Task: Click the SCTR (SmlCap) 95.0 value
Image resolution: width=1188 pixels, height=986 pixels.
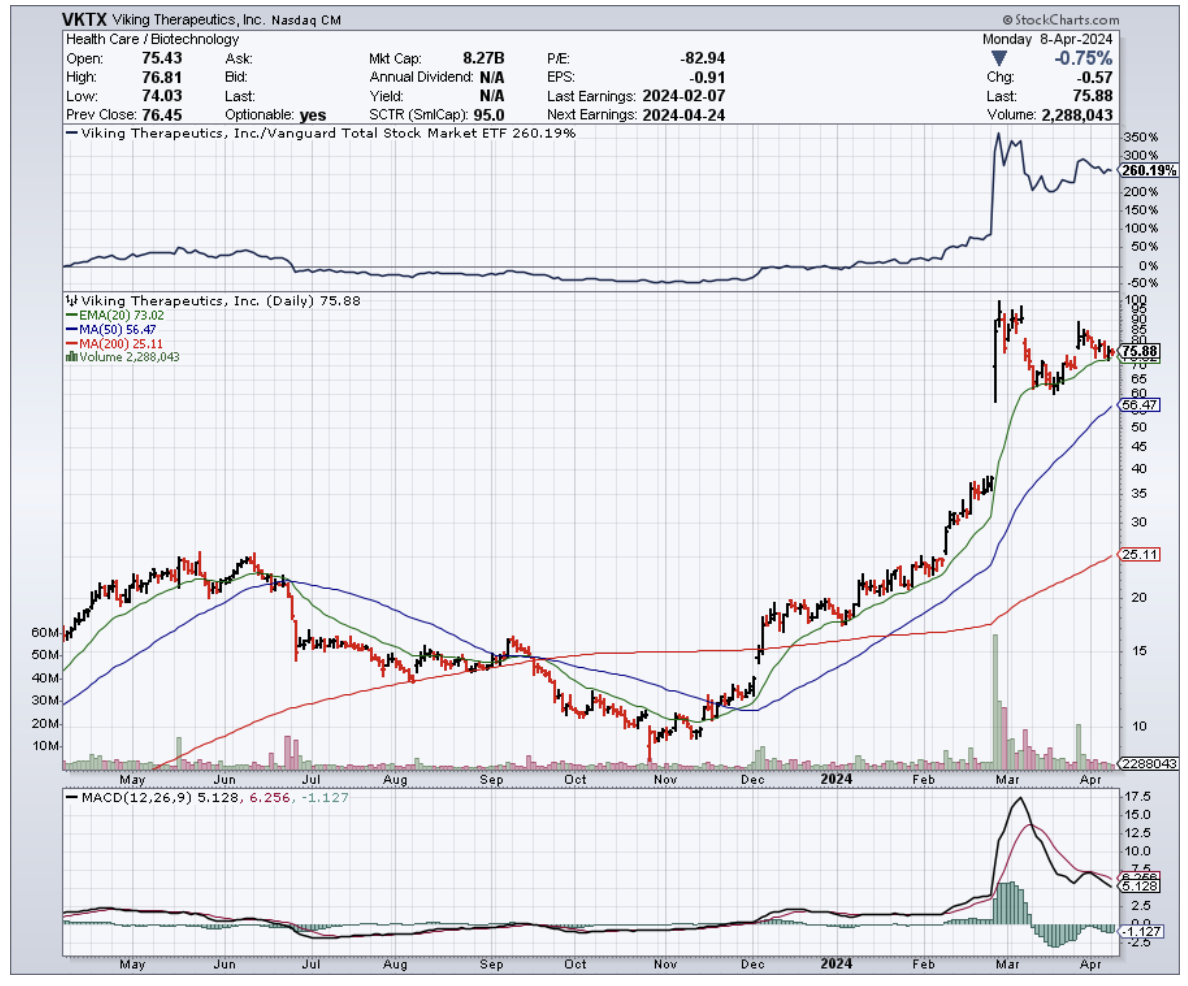Action: coord(487,115)
